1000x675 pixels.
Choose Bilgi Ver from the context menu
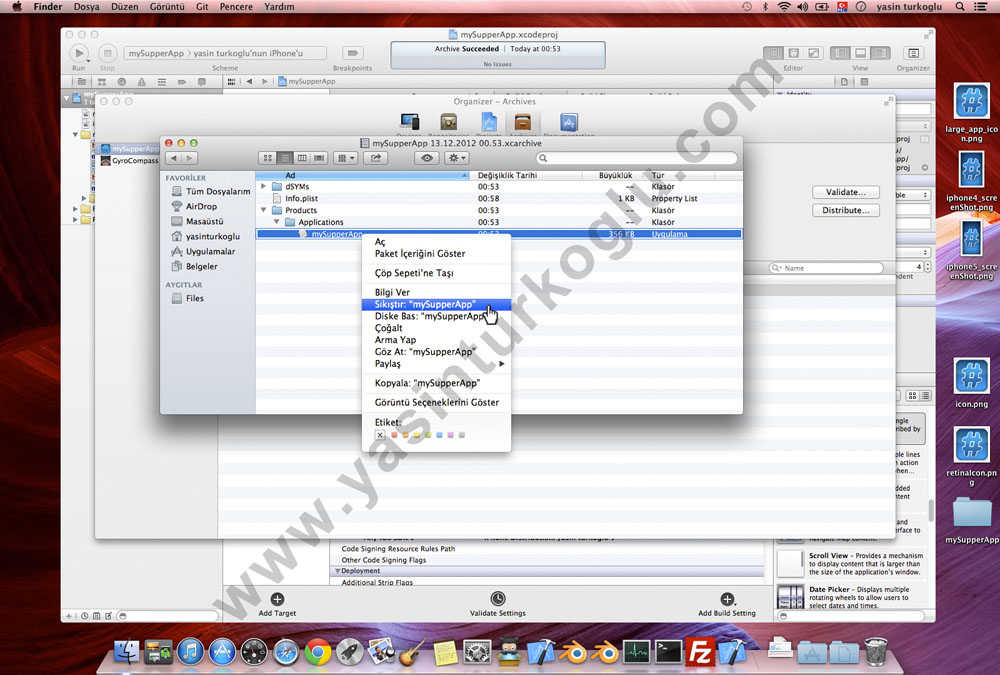(436, 292)
